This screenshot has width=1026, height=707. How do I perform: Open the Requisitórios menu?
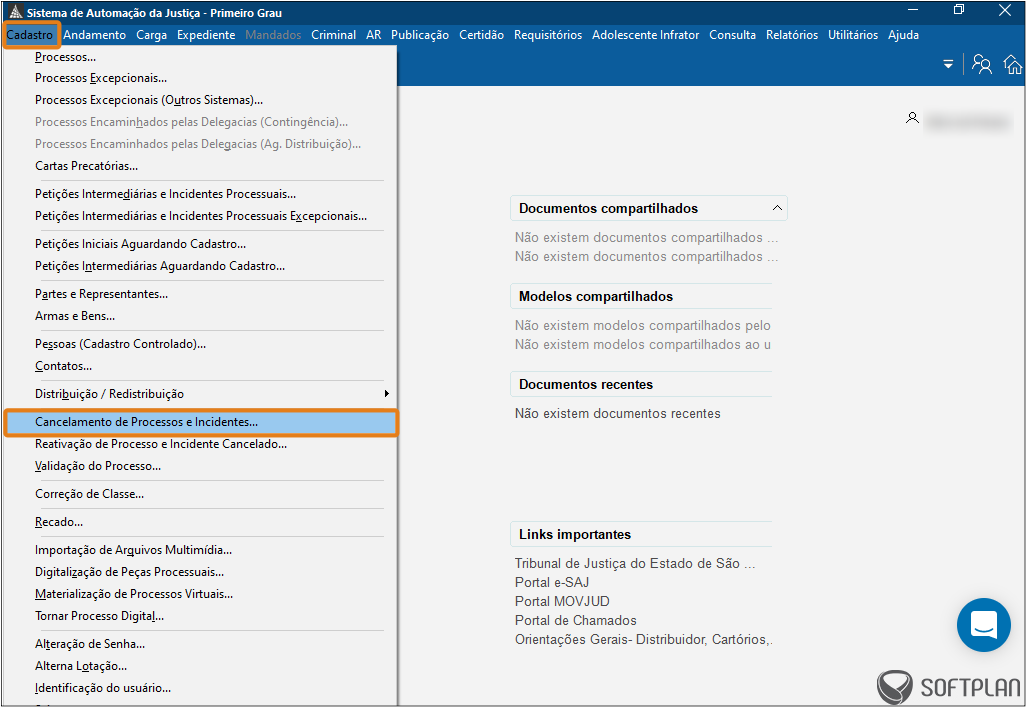coord(548,35)
